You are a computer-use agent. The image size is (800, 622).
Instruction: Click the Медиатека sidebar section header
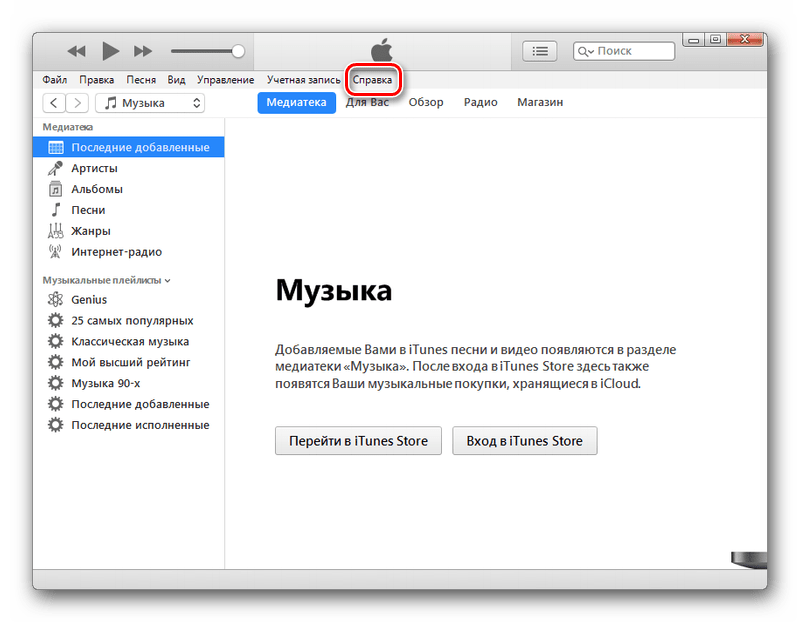click(x=67, y=127)
